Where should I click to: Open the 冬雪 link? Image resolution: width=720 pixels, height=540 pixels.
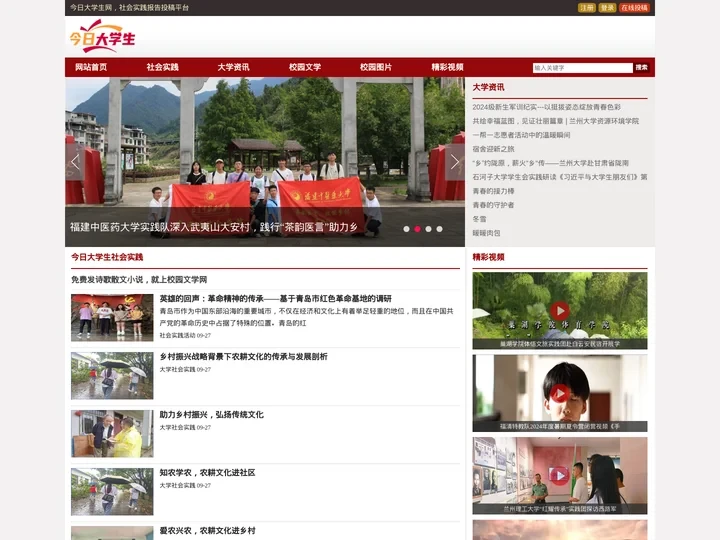pos(479,219)
